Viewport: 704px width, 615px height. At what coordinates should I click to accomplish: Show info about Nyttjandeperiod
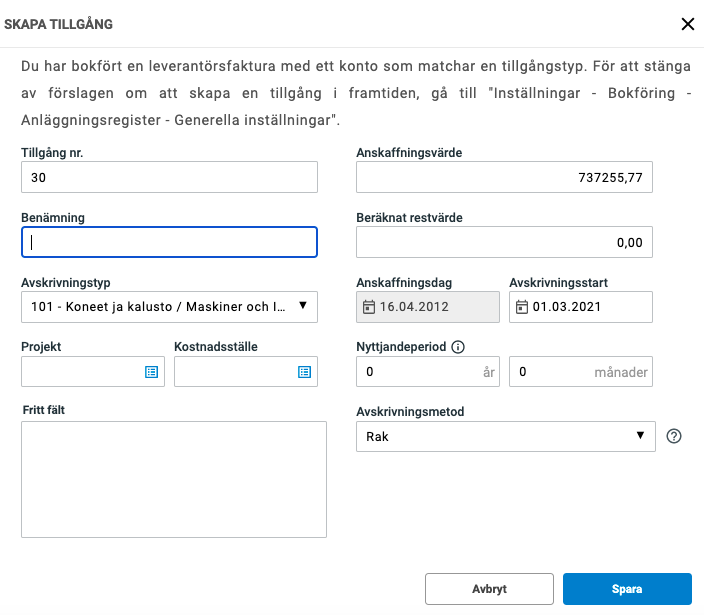tap(459, 347)
